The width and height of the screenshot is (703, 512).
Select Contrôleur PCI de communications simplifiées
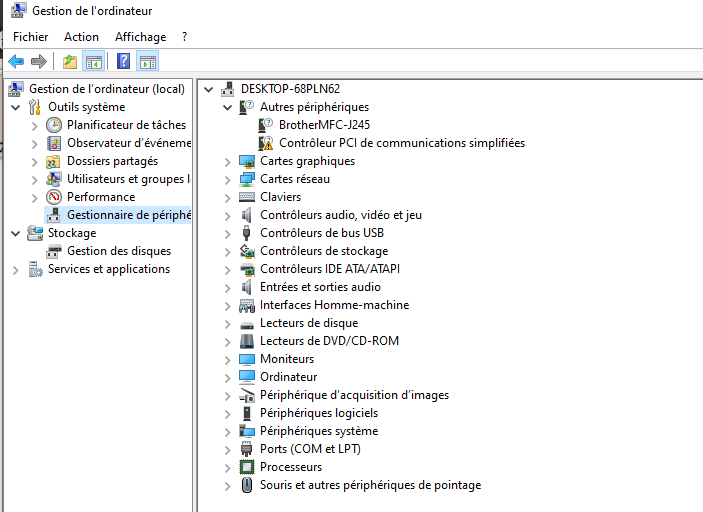point(402,143)
